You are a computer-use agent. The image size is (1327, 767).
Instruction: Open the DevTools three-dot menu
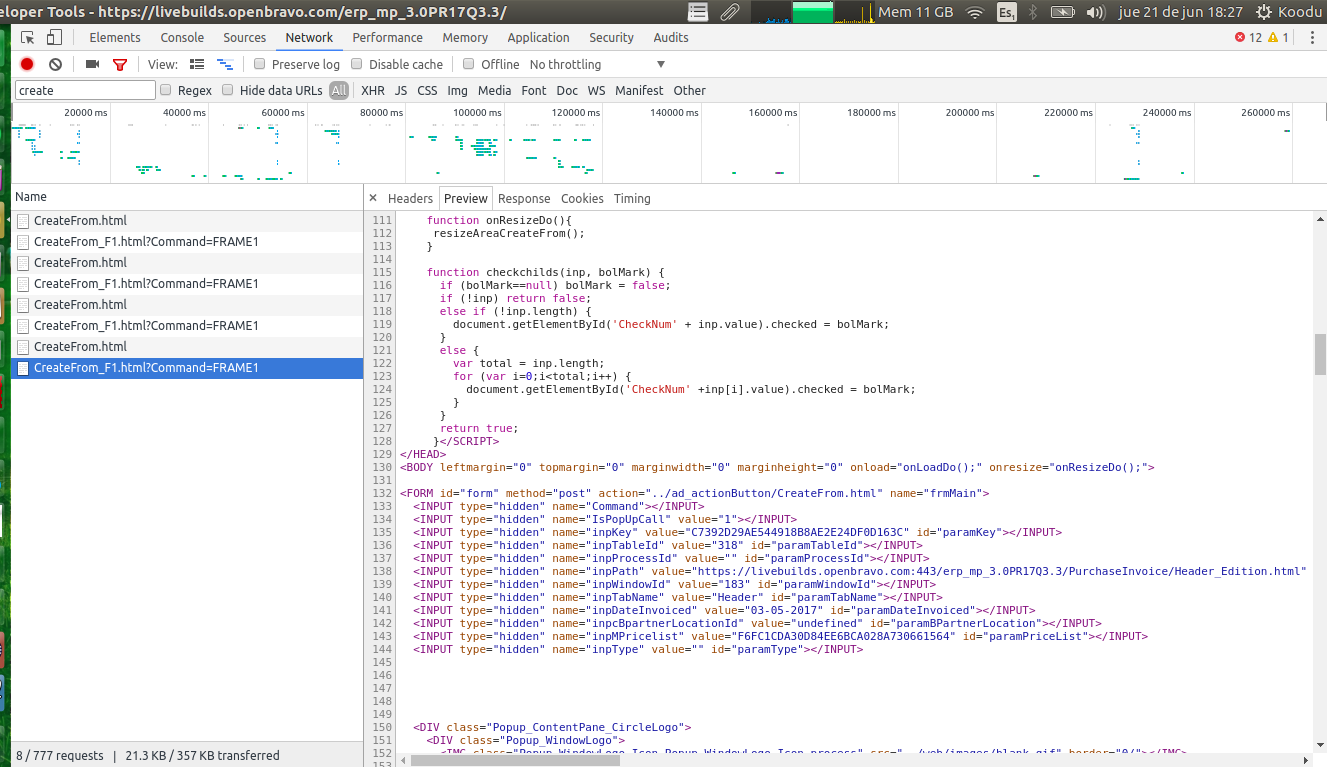[x=1311, y=38]
